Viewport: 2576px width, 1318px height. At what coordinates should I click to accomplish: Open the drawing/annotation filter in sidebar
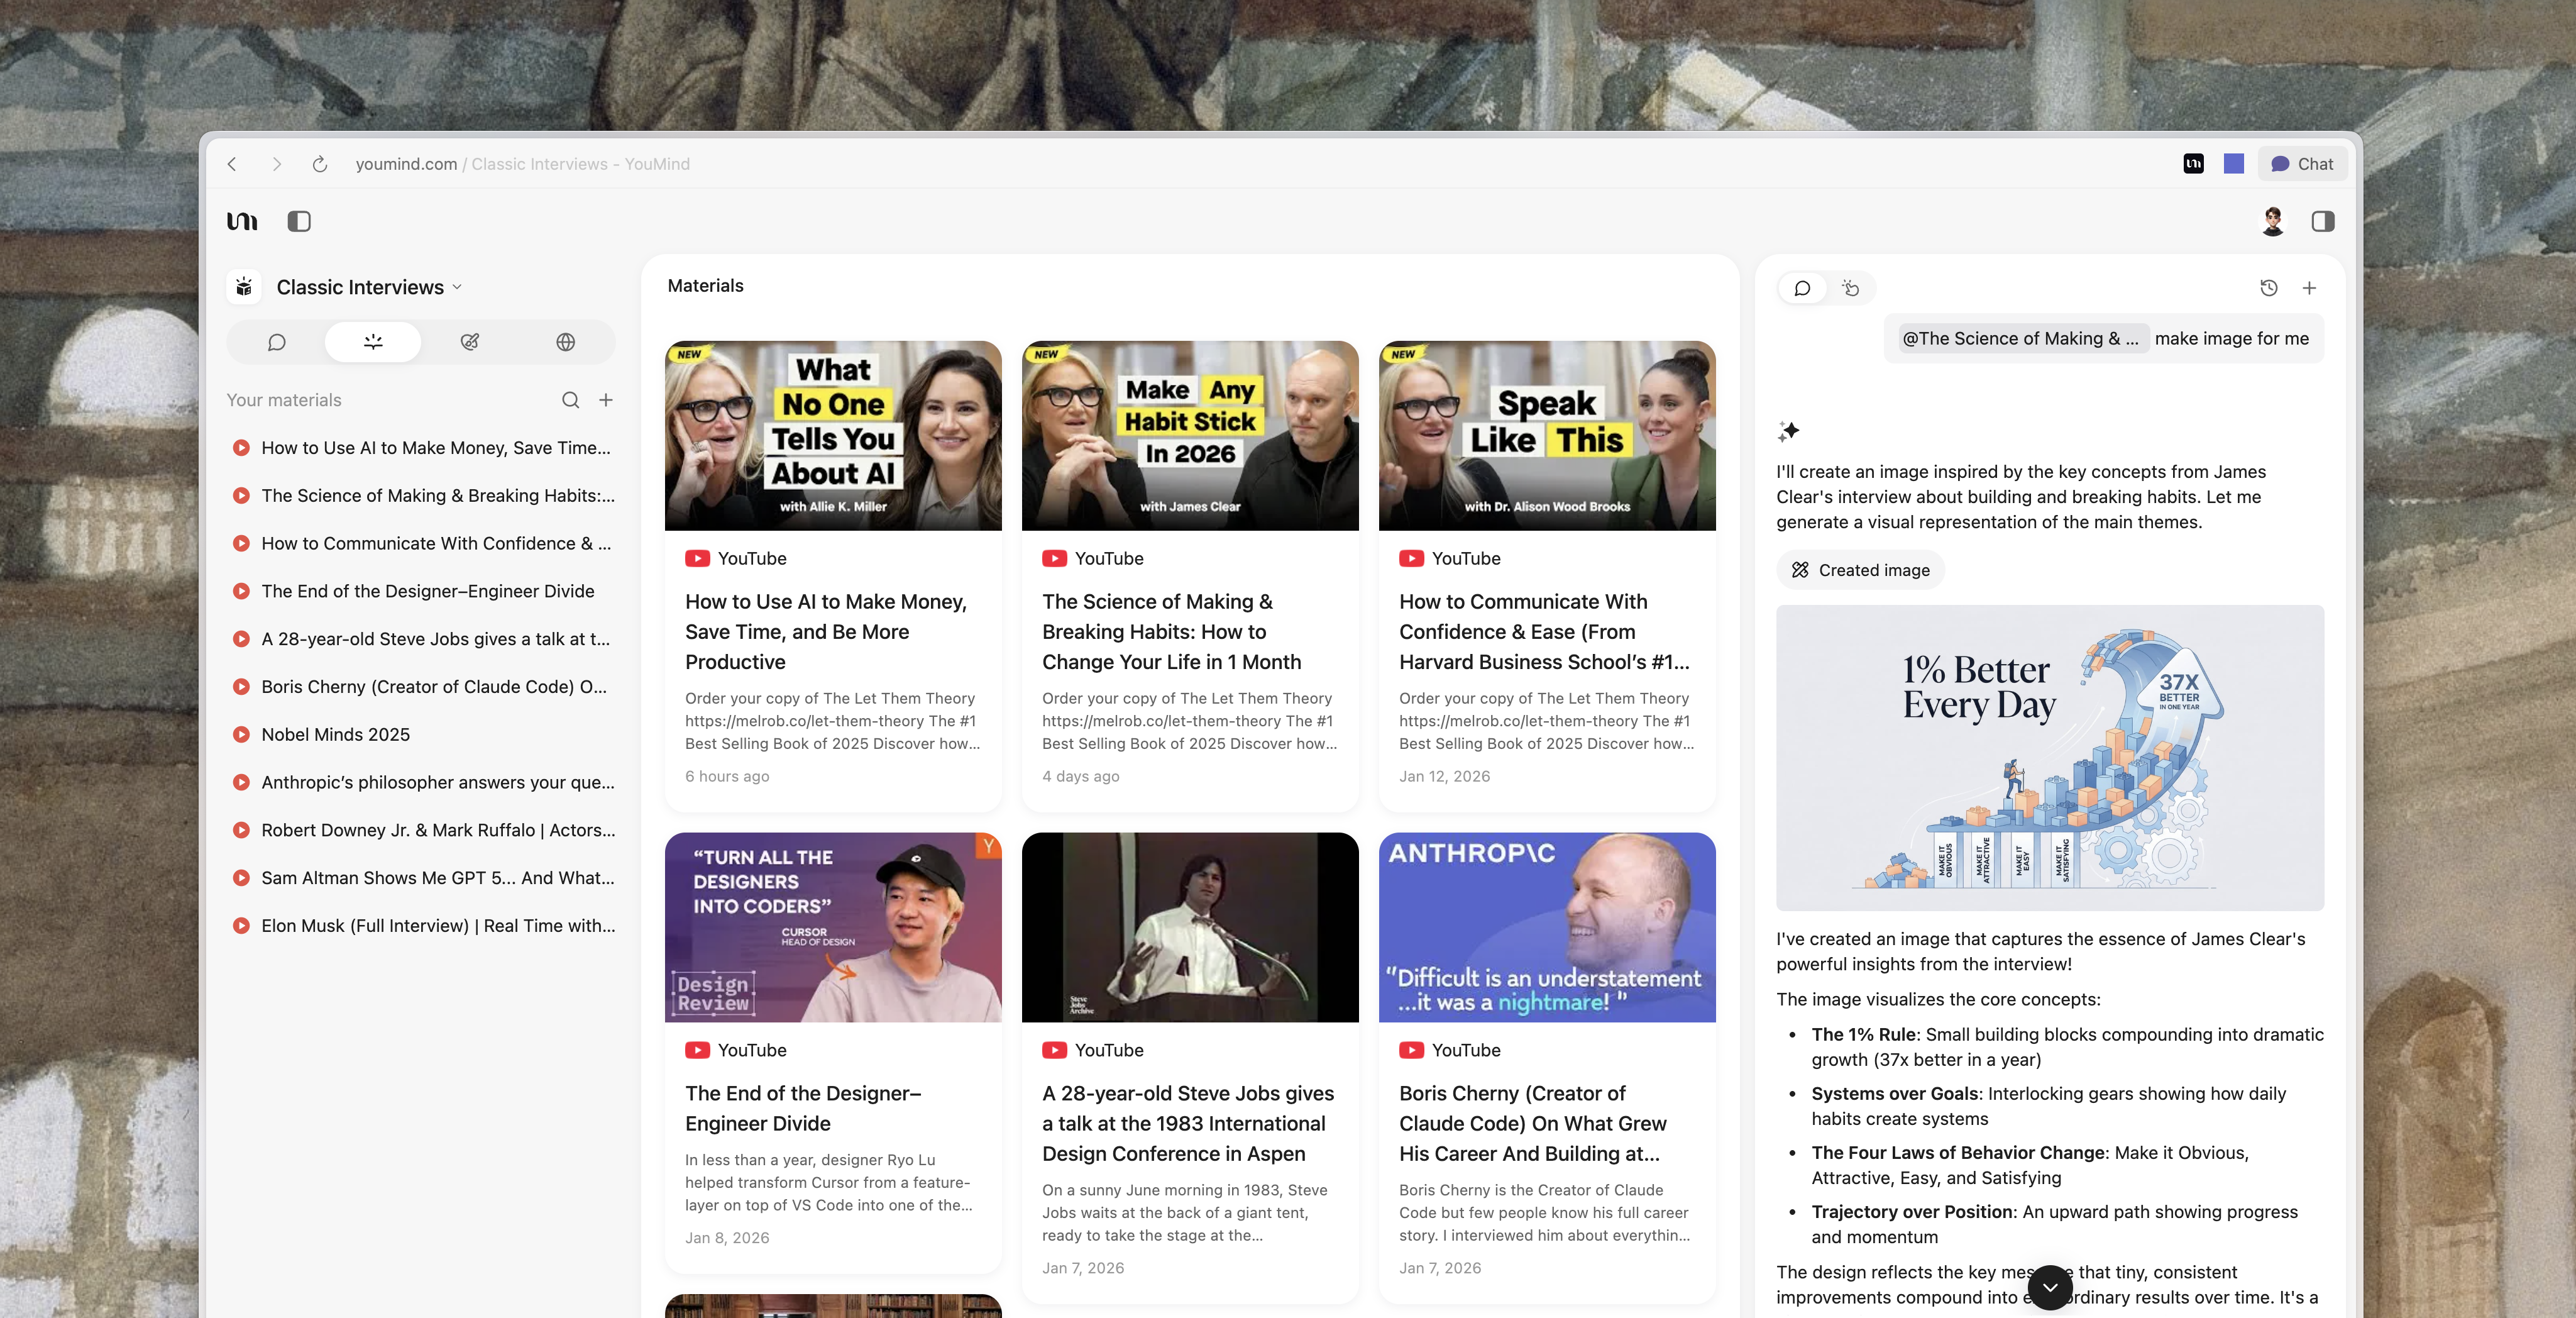[469, 341]
